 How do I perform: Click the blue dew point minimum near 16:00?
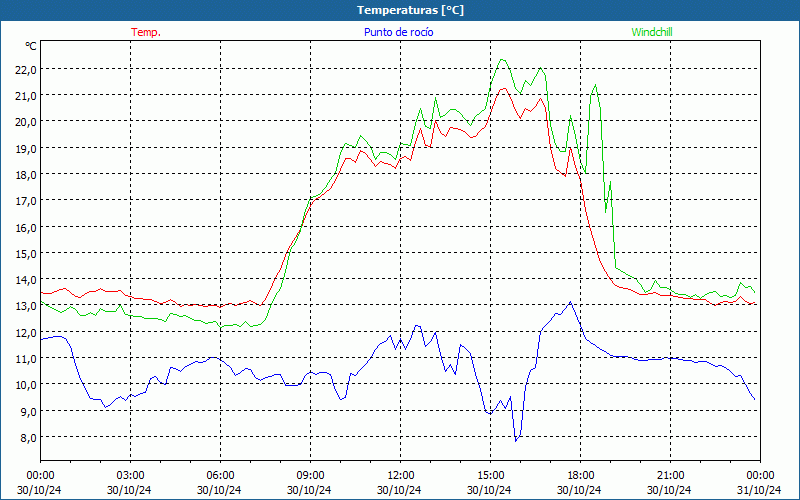click(x=516, y=440)
